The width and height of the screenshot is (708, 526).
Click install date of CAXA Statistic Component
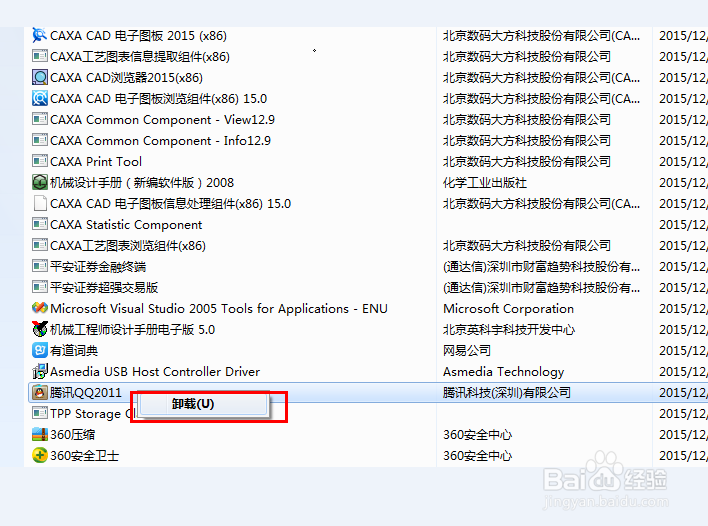point(683,225)
